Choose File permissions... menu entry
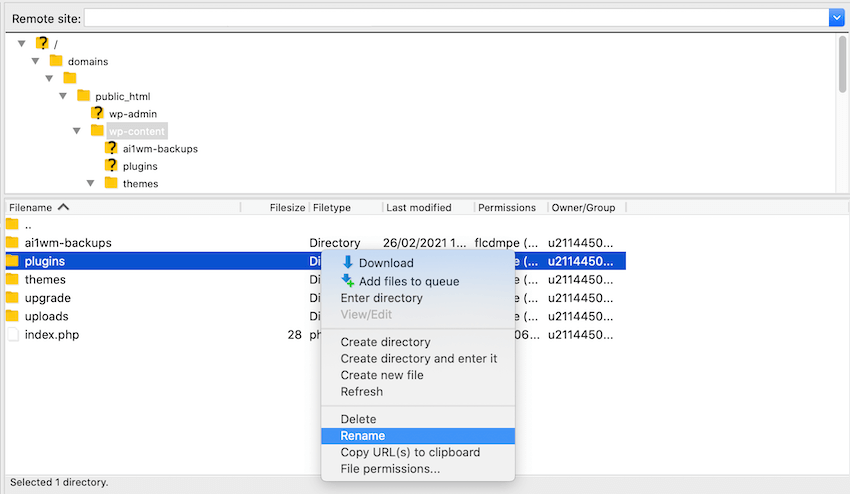This screenshot has width=850, height=494. (390, 469)
